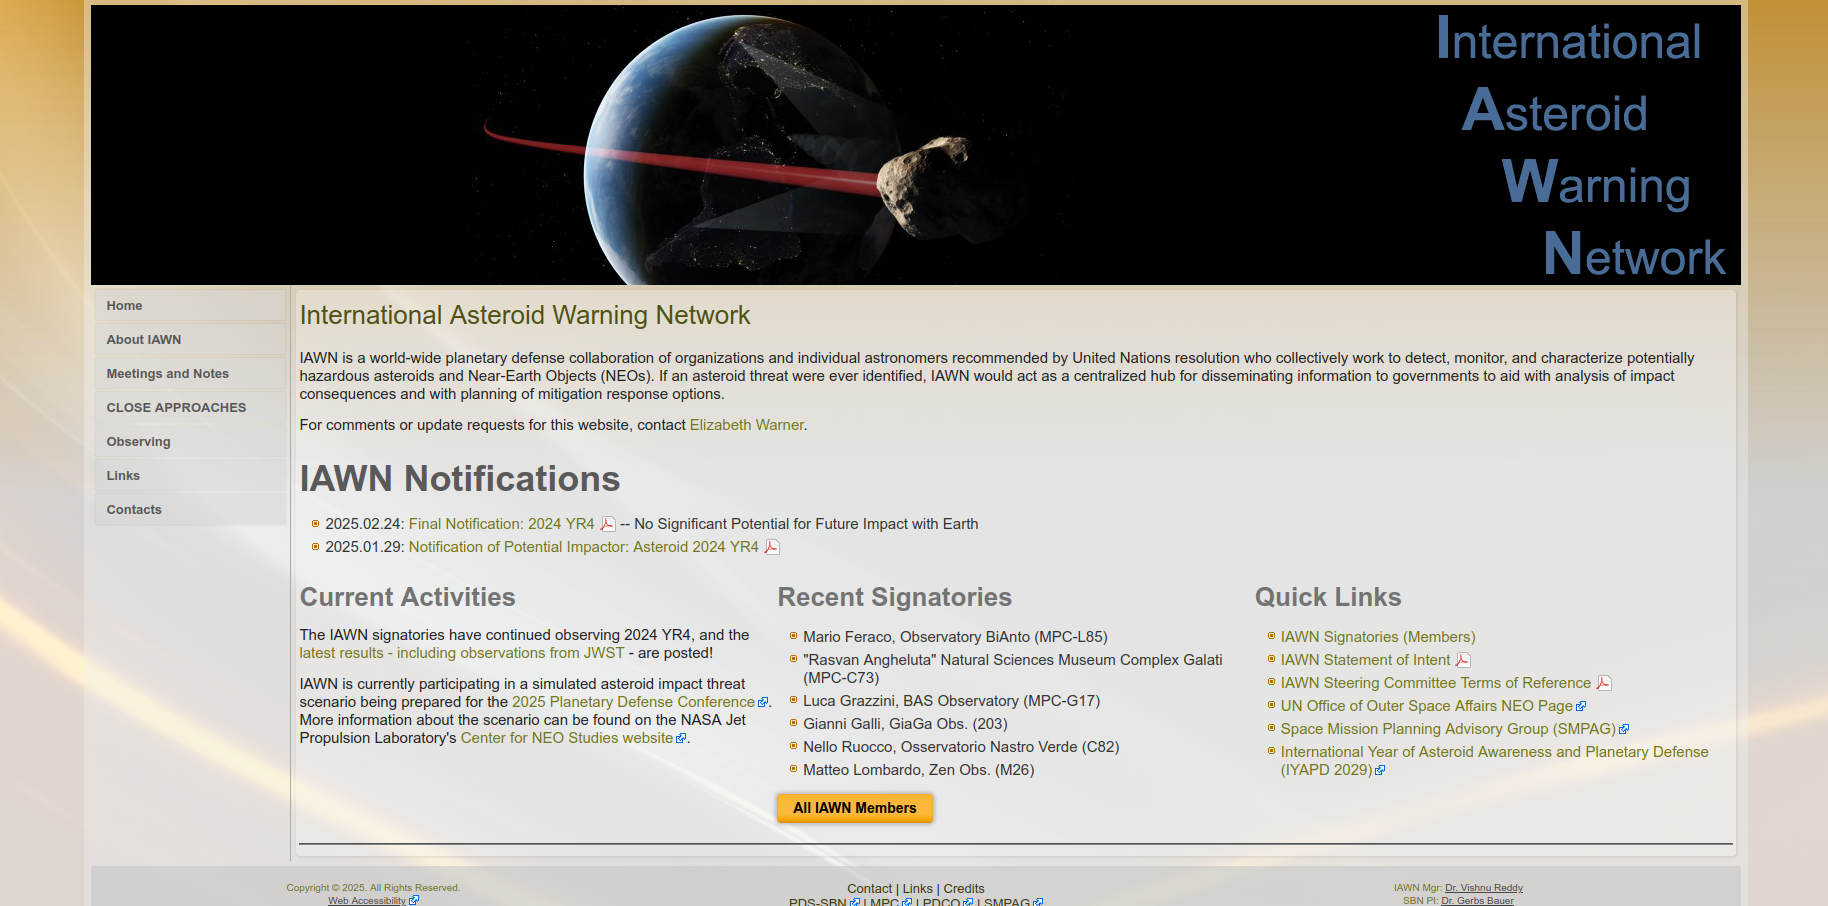The image size is (1828, 906).
Task: Open IAWN Signatories (Members) quick link
Action: [1377, 637]
